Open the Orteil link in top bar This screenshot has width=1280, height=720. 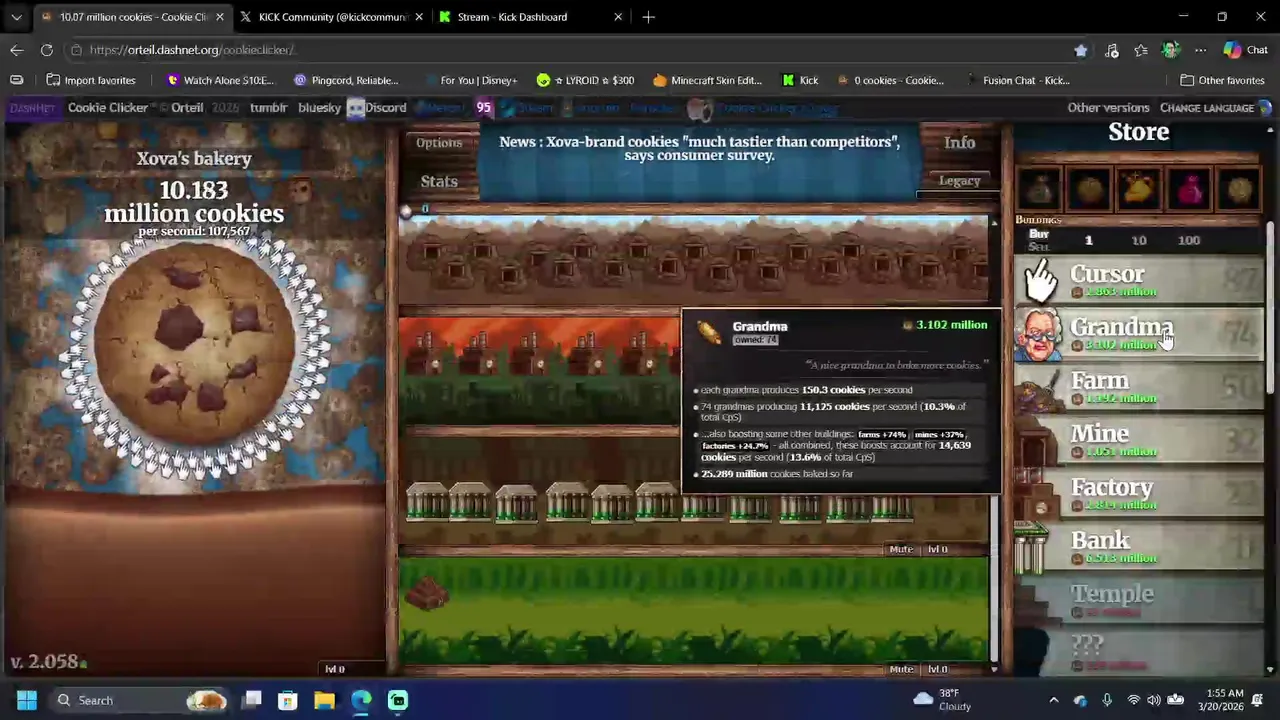[x=187, y=108]
